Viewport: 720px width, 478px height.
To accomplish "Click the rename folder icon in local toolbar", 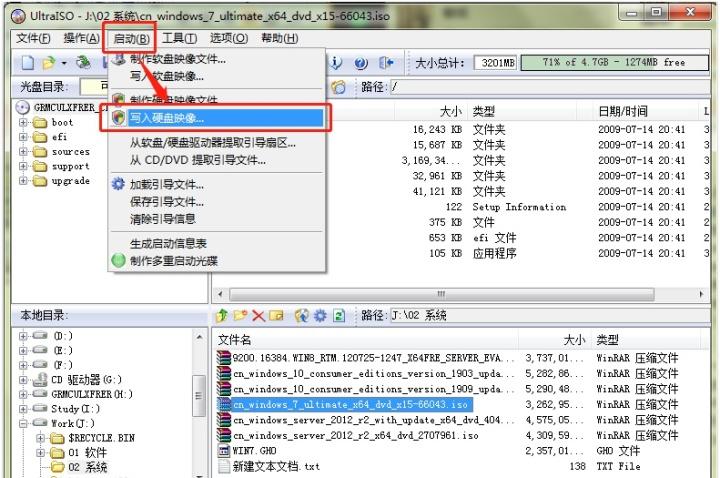I will [276, 315].
